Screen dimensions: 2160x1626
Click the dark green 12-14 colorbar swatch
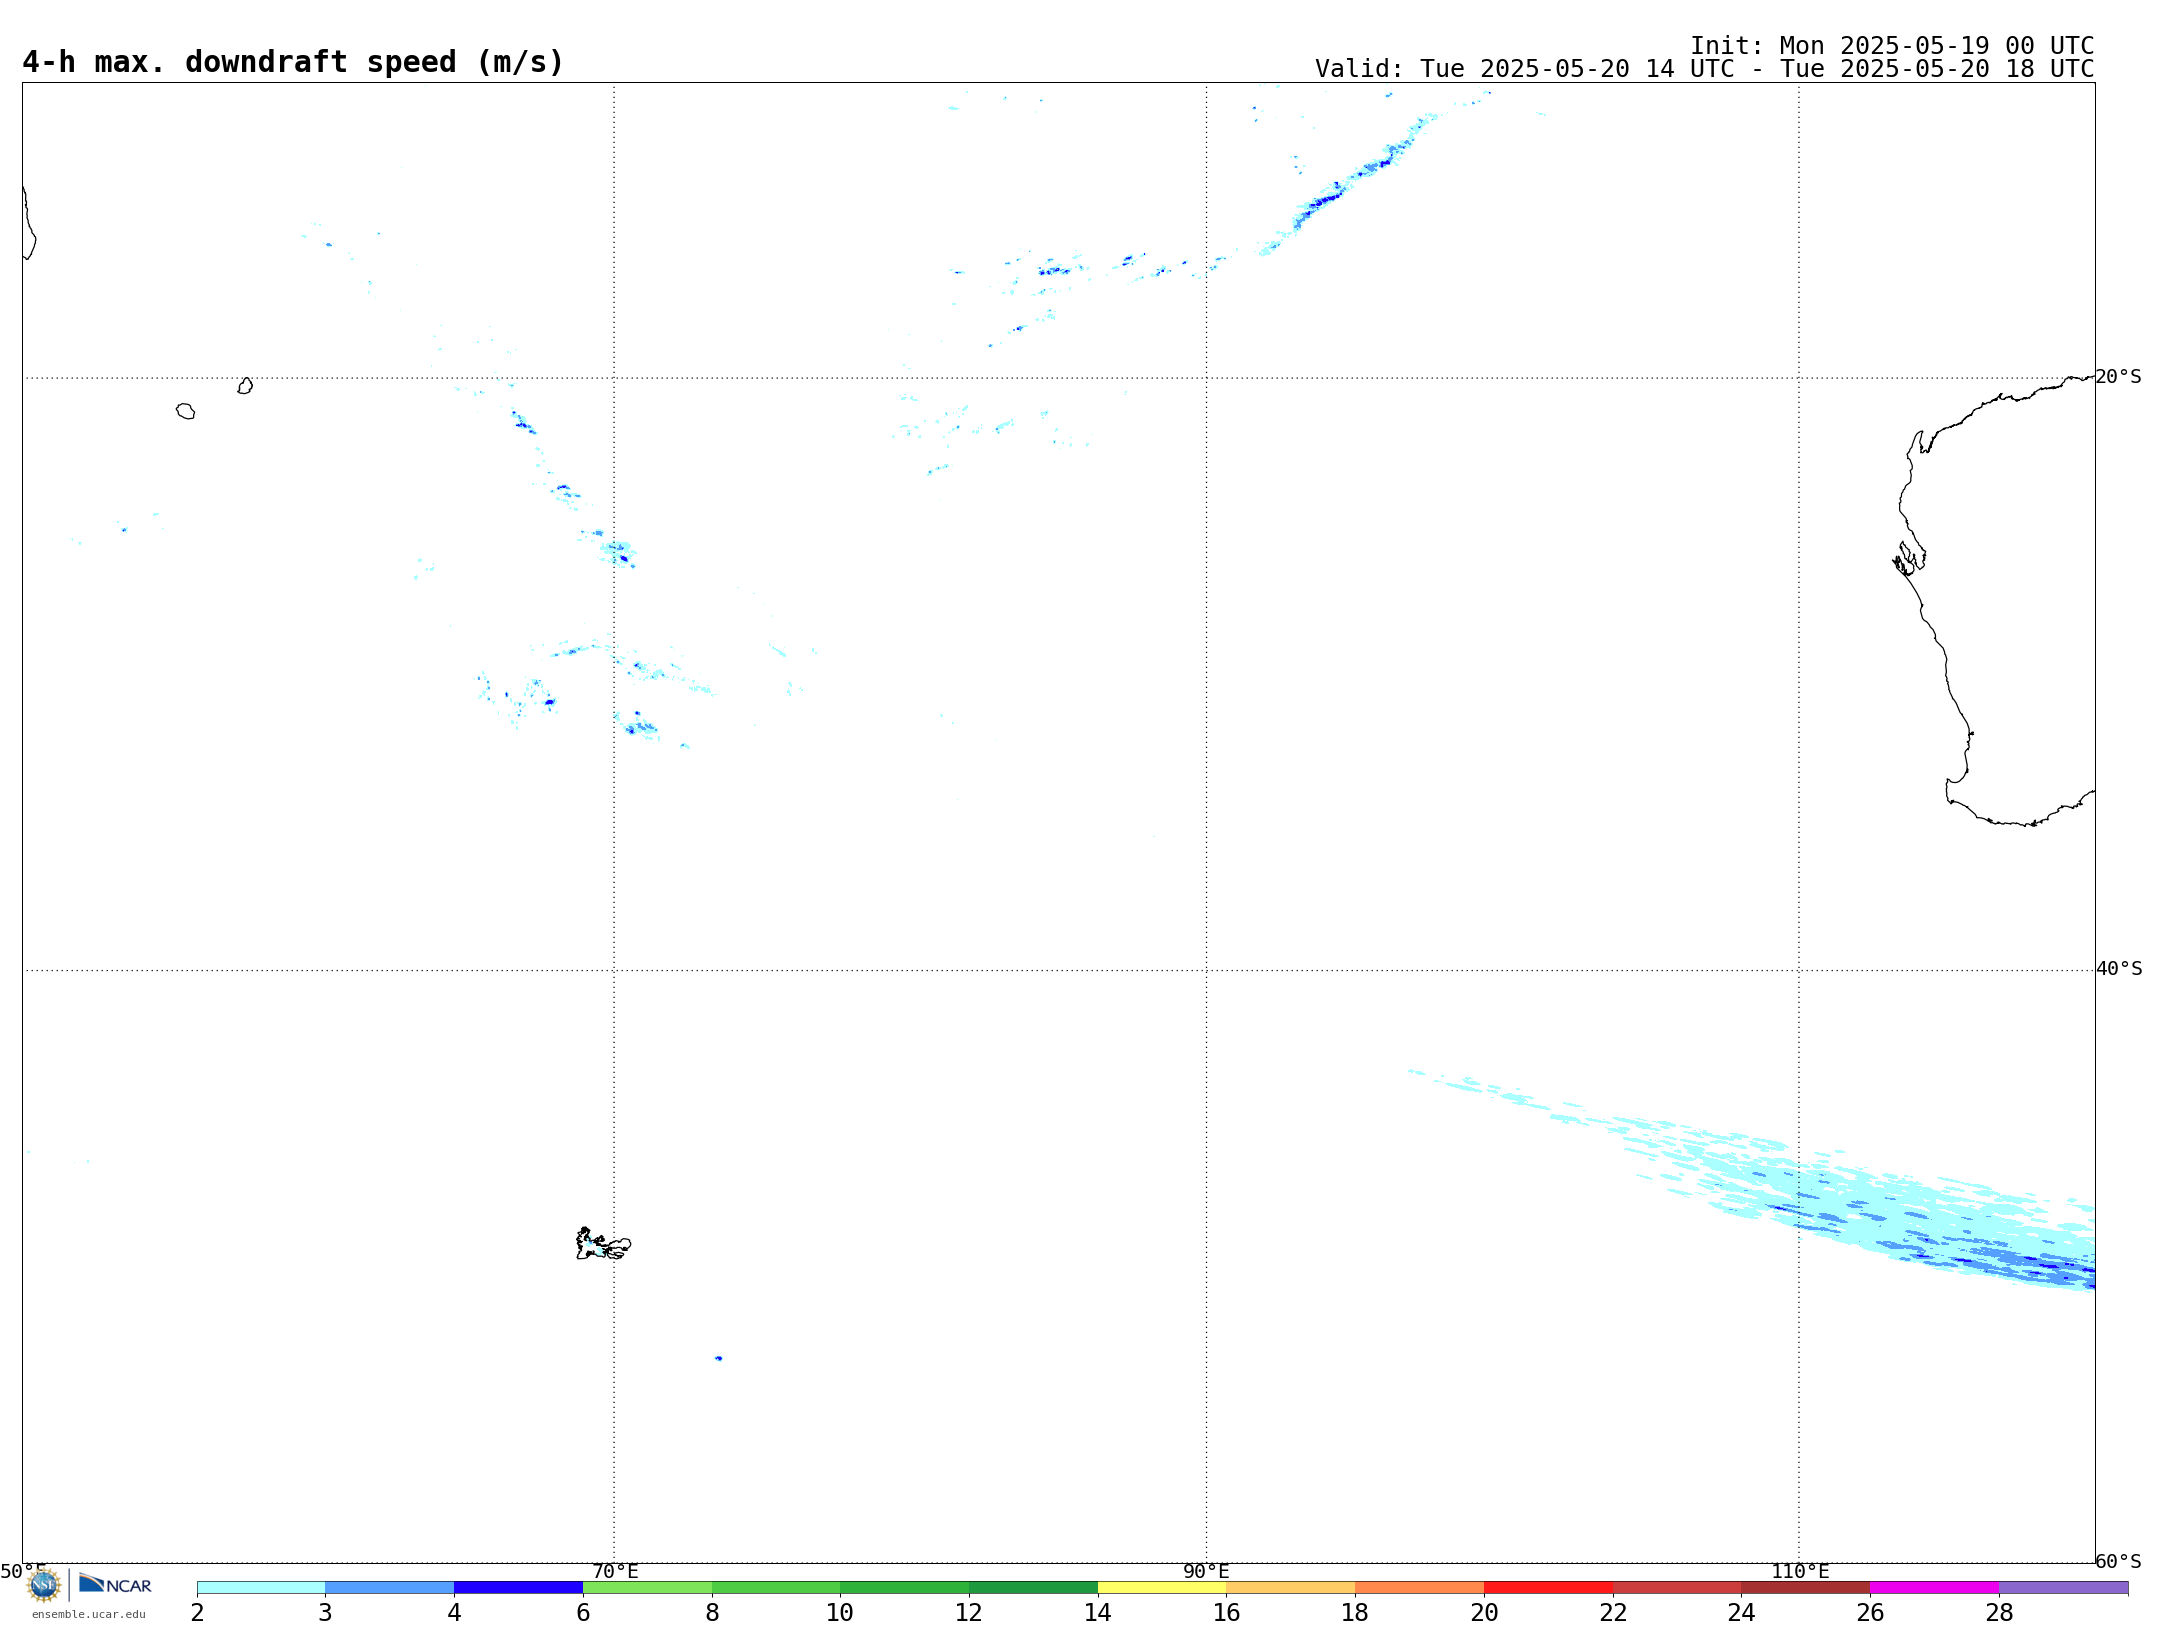coord(1033,1587)
